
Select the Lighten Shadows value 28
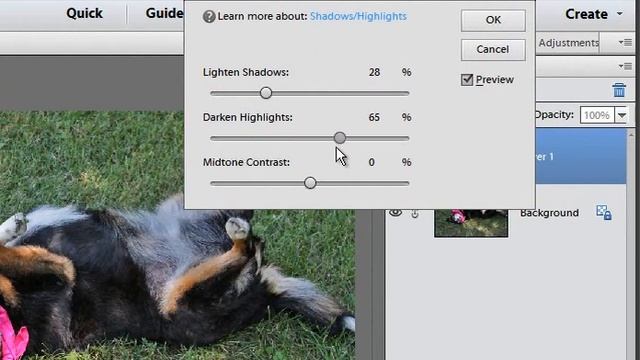click(374, 72)
